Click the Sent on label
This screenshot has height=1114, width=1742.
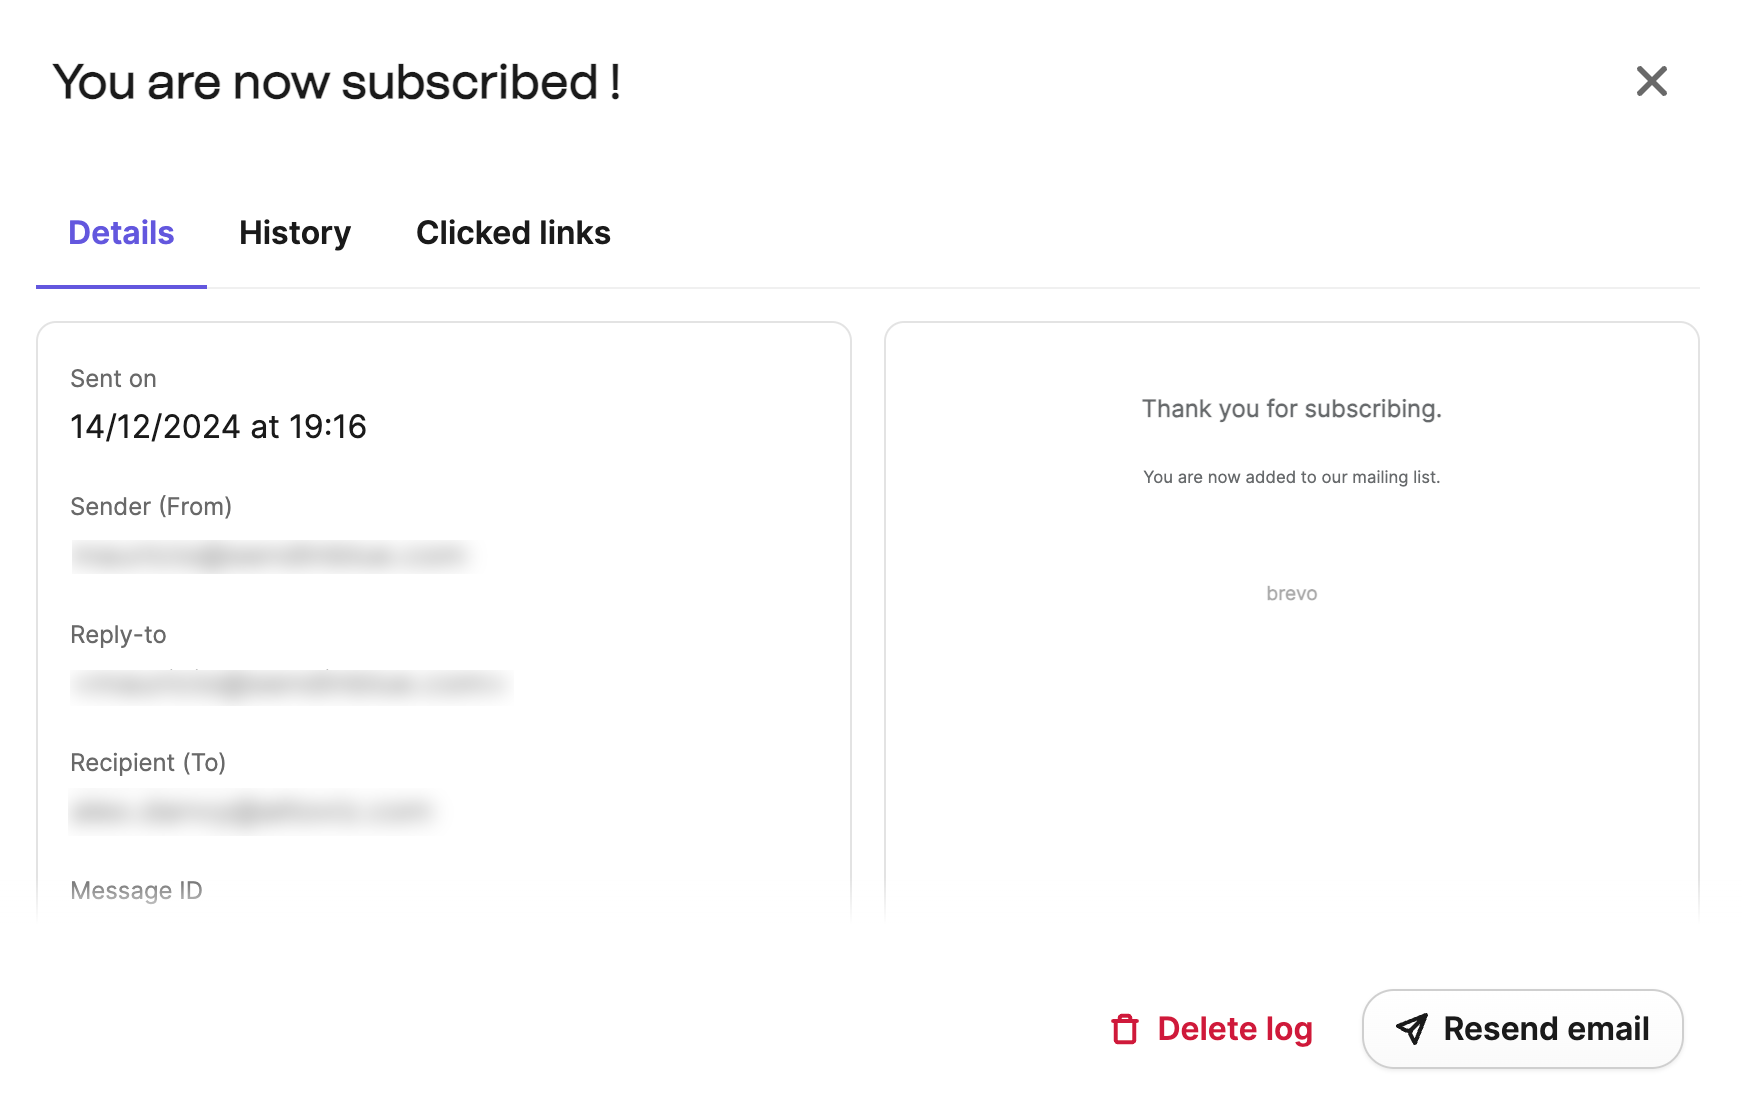(x=113, y=379)
